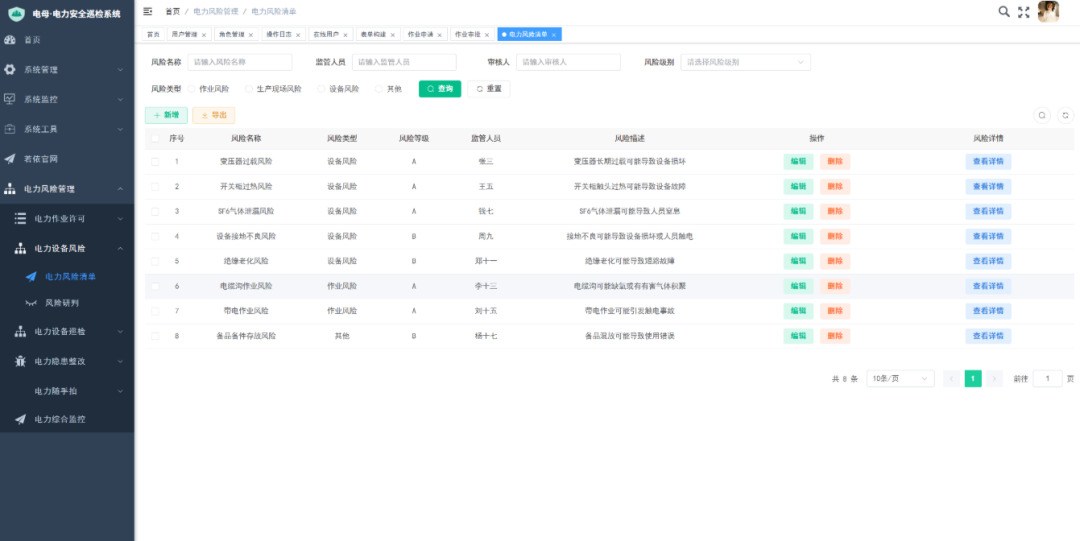Close the 角色管理 tab
Image resolution: width=1080 pixels, height=541 pixels.
(x=251, y=34)
